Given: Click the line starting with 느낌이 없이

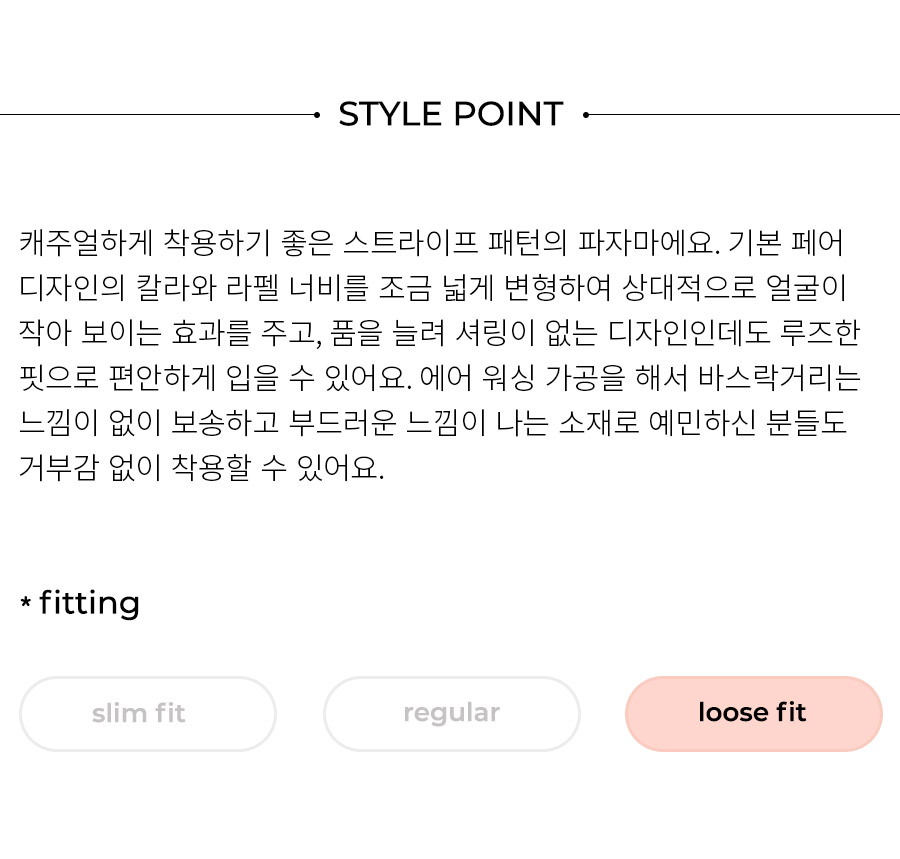Looking at the screenshot, I should (x=433, y=423).
